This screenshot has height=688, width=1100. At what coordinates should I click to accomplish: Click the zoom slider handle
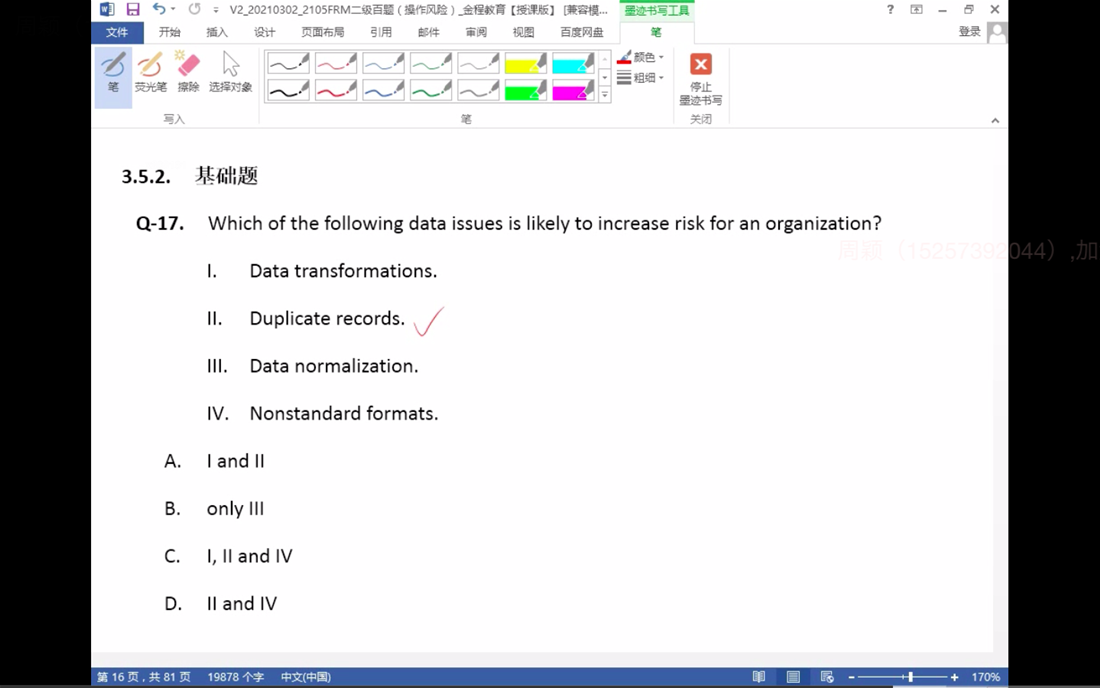point(910,677)
